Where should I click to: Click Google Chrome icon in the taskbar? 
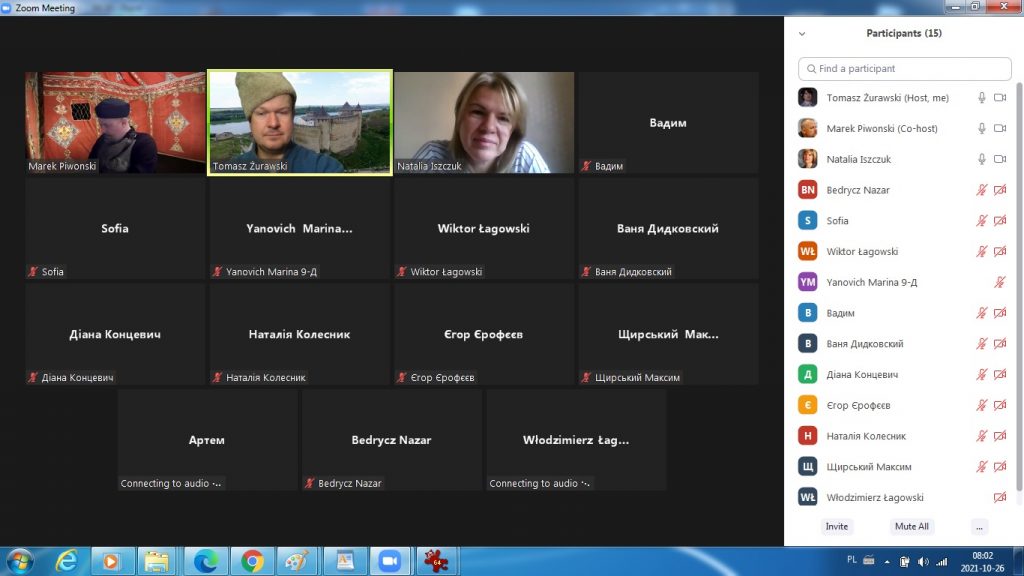[x=252, y=561]
